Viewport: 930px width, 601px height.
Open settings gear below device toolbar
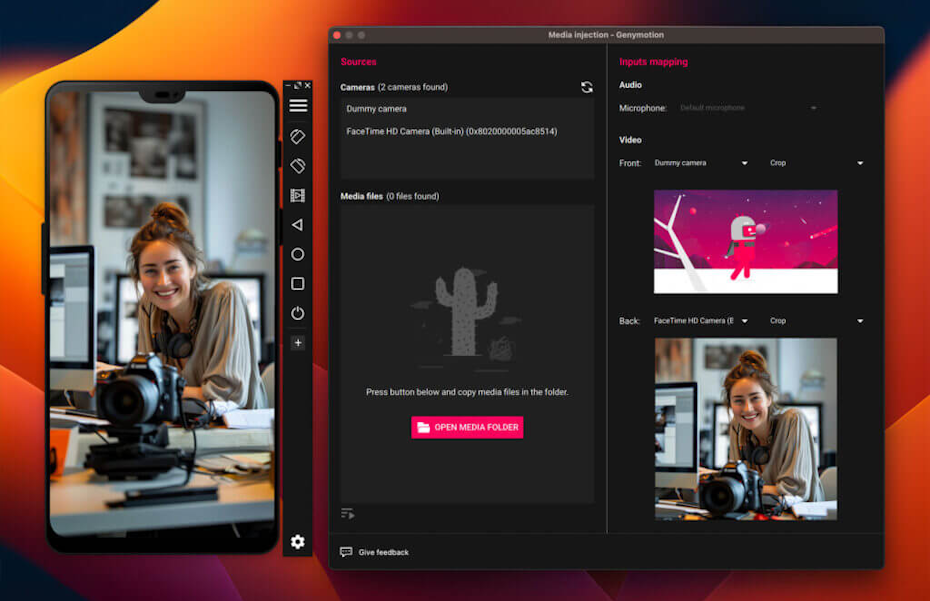(298, 541)
